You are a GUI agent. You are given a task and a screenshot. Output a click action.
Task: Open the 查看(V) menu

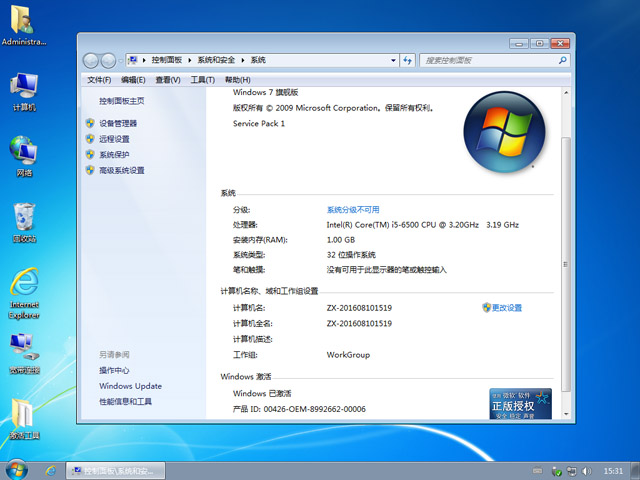coord(168,80)
